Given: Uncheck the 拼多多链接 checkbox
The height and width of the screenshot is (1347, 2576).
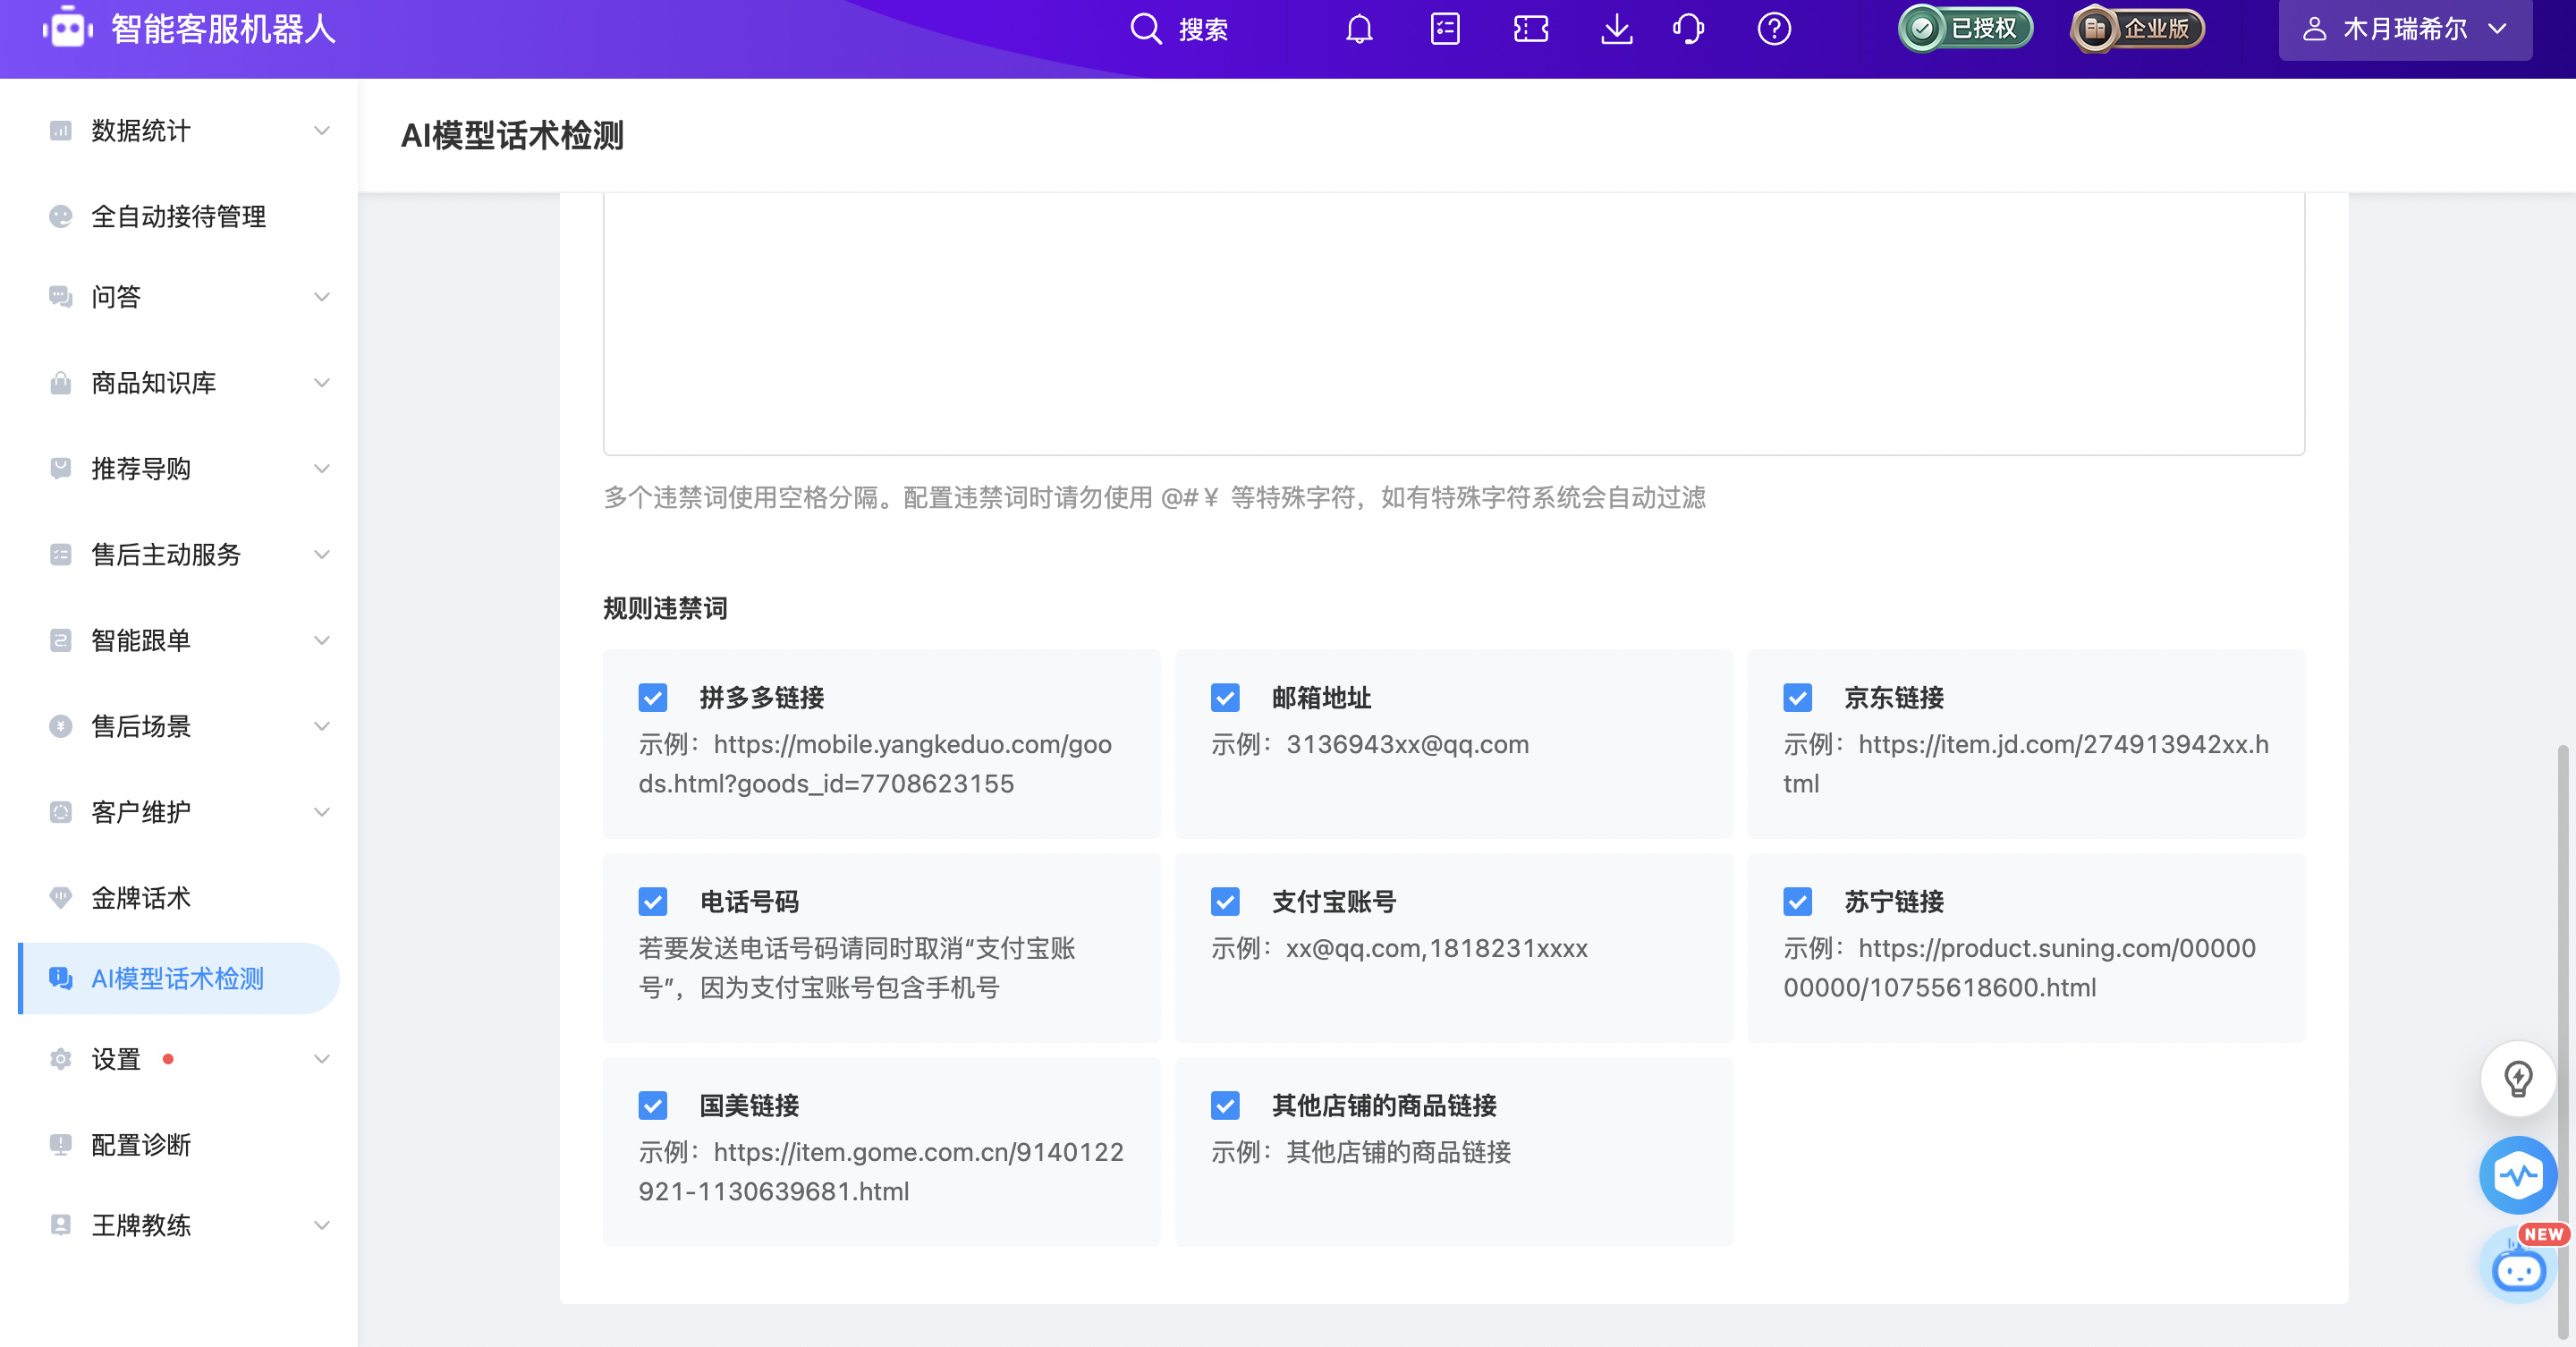Looking at the screenshot, I should coord(653,697).
